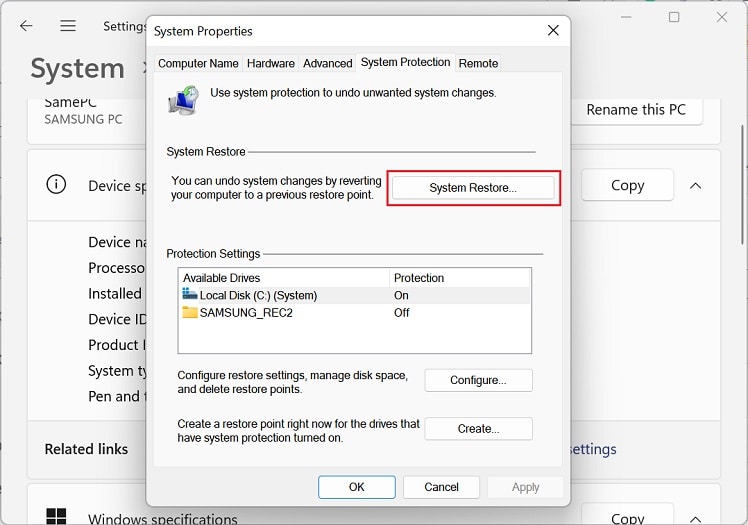Select the Advanced tab
This screenshot has height=525, width=748.
point(327,63)
